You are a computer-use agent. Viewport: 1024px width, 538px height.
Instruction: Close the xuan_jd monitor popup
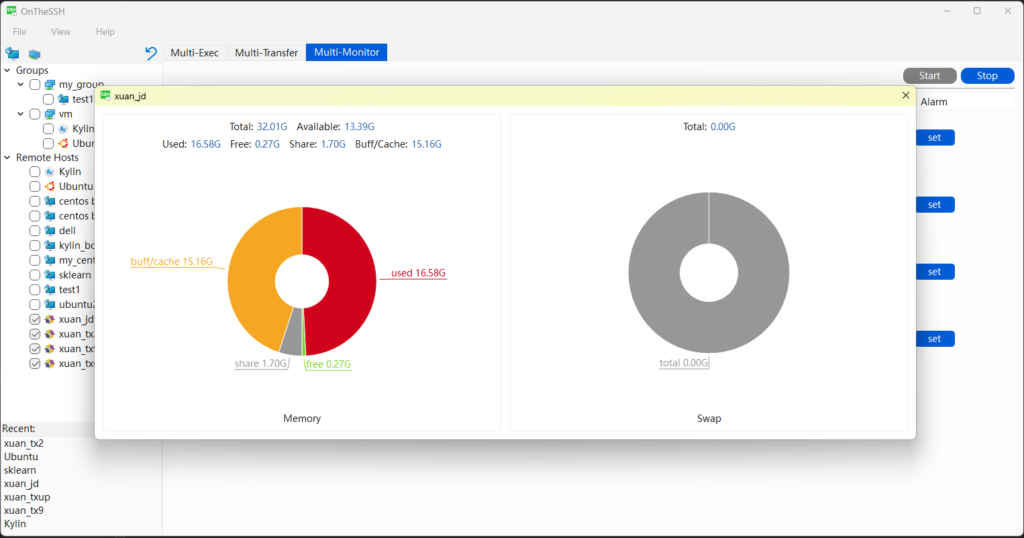906,96
